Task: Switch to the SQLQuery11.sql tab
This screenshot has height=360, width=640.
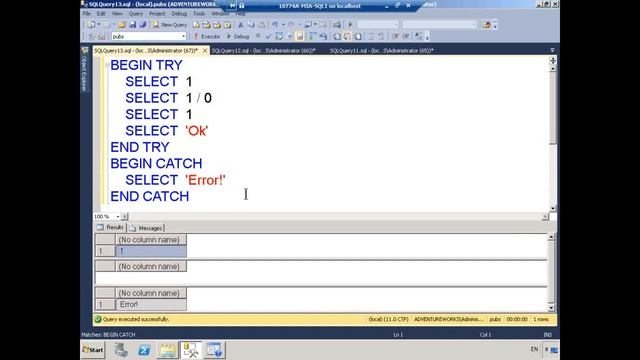Action: pyautogui.click(x=382, y=51)
